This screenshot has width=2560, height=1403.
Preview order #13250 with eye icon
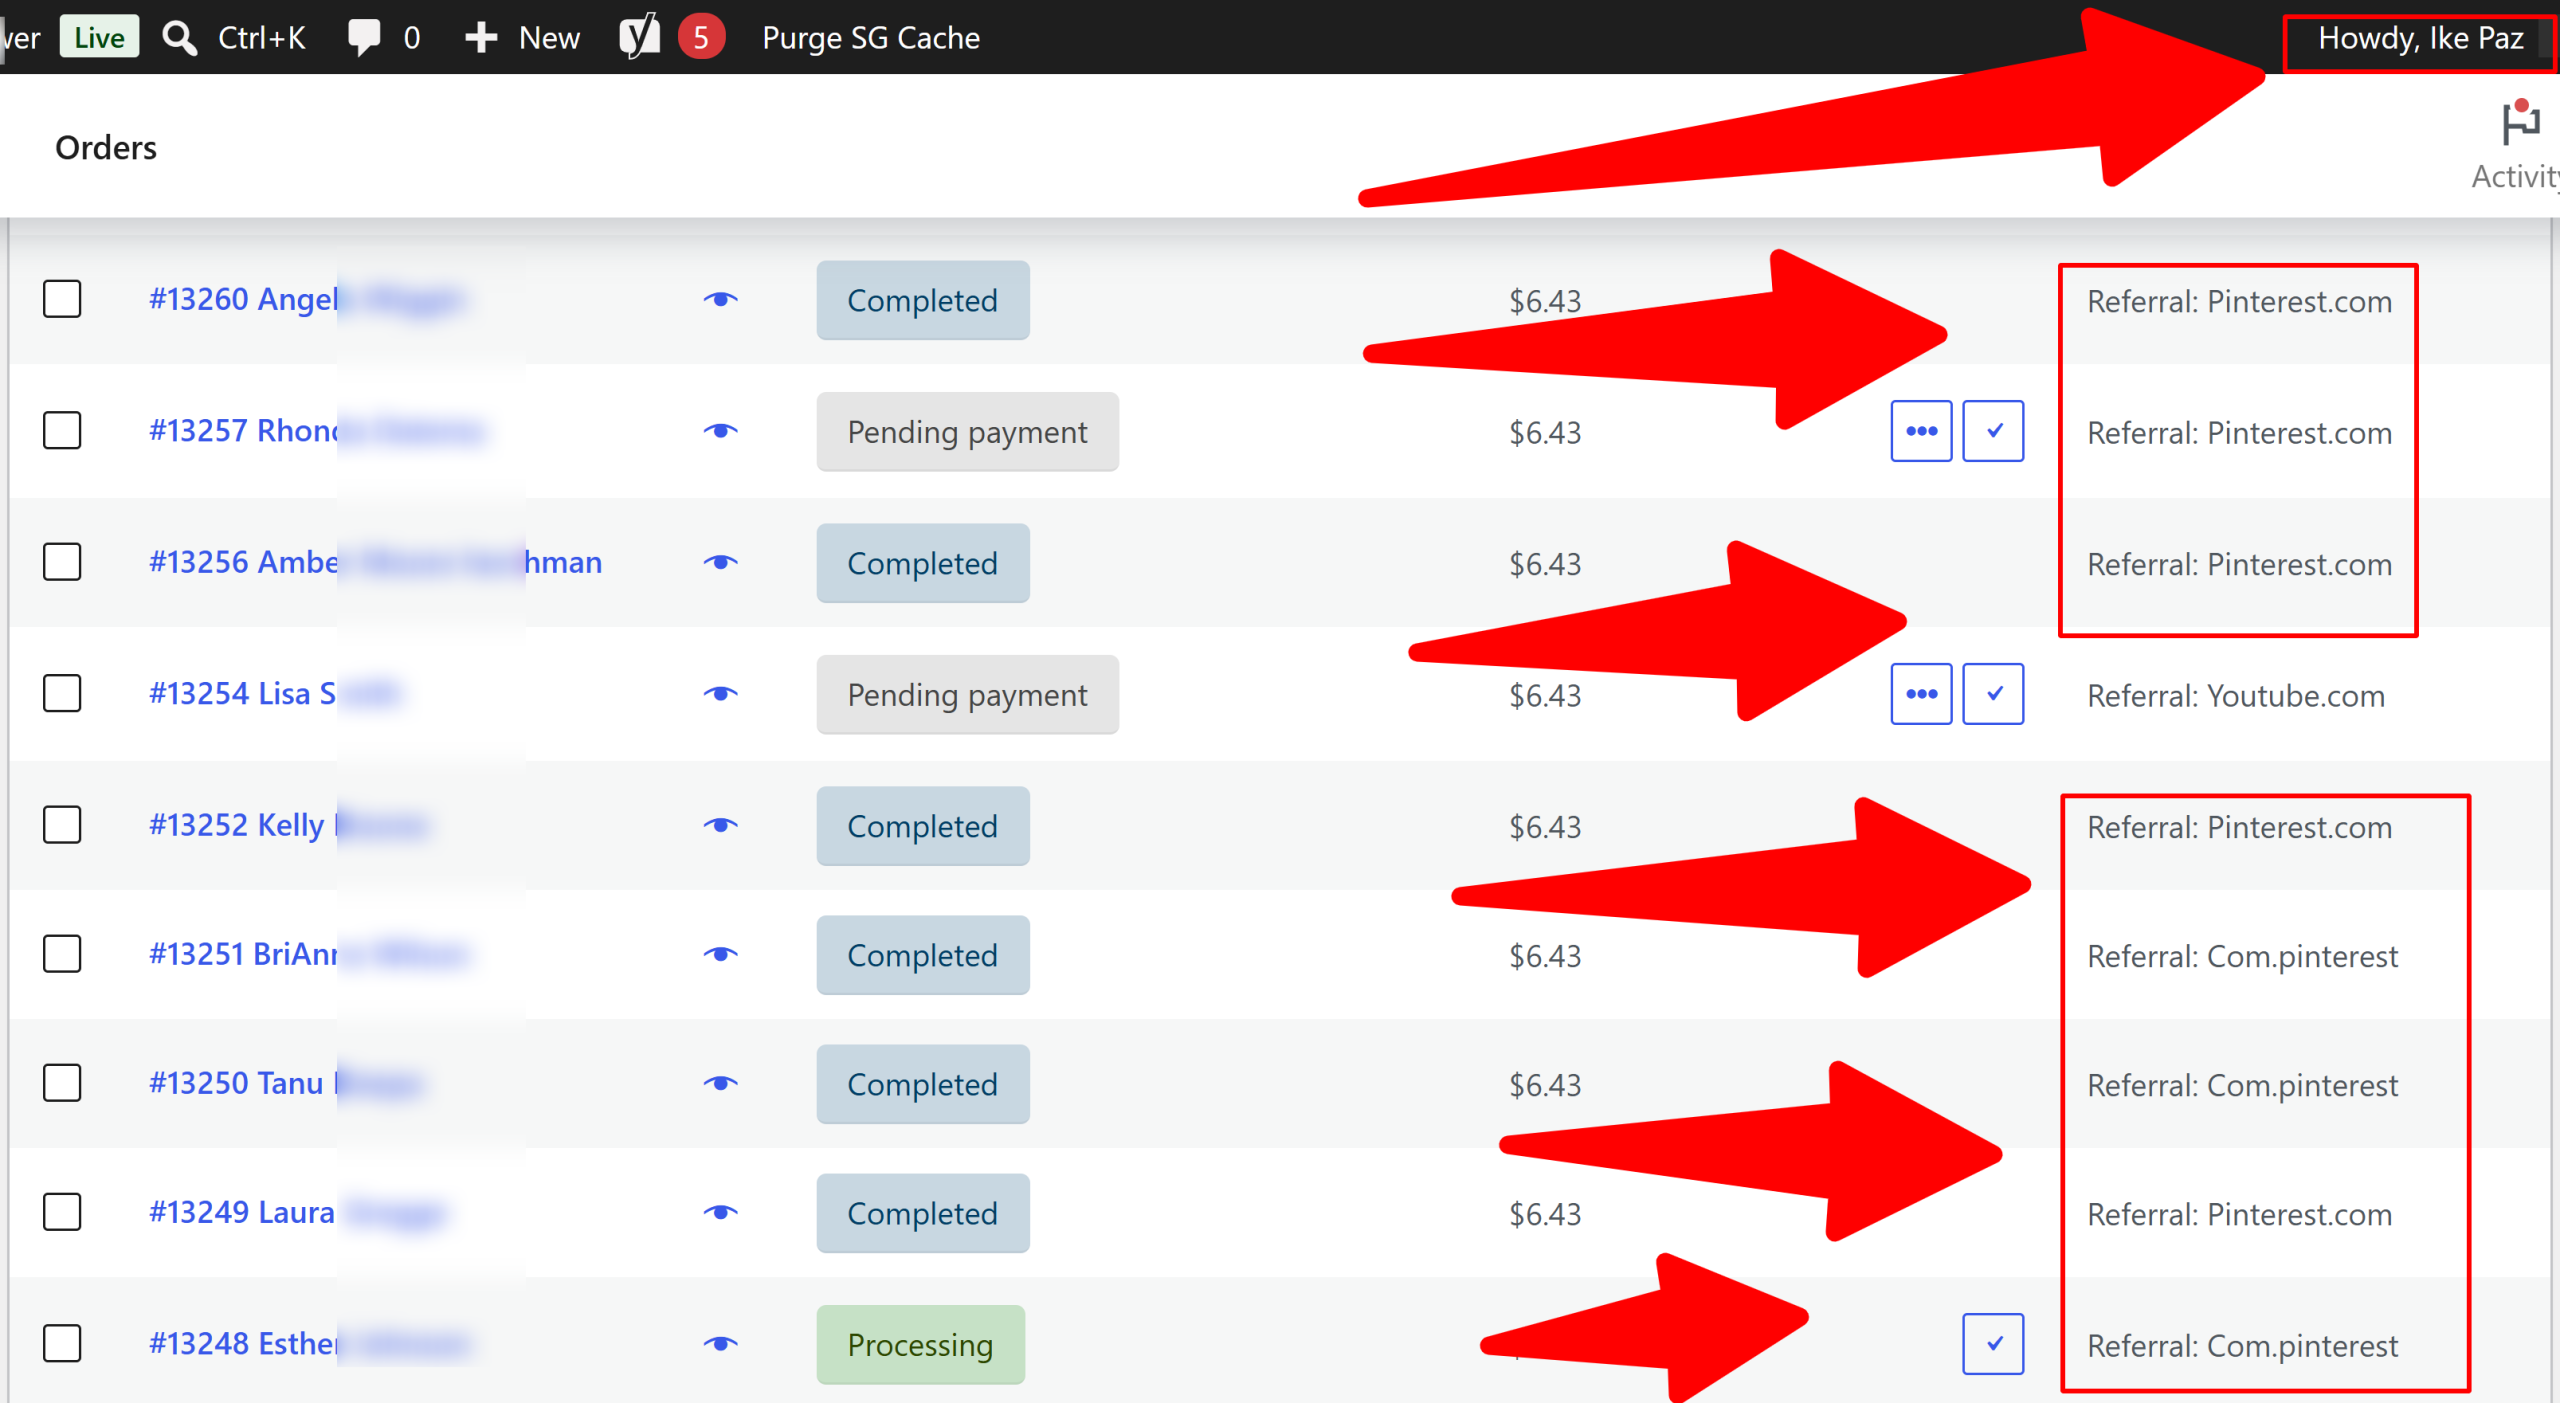(x=720, y=1083)
